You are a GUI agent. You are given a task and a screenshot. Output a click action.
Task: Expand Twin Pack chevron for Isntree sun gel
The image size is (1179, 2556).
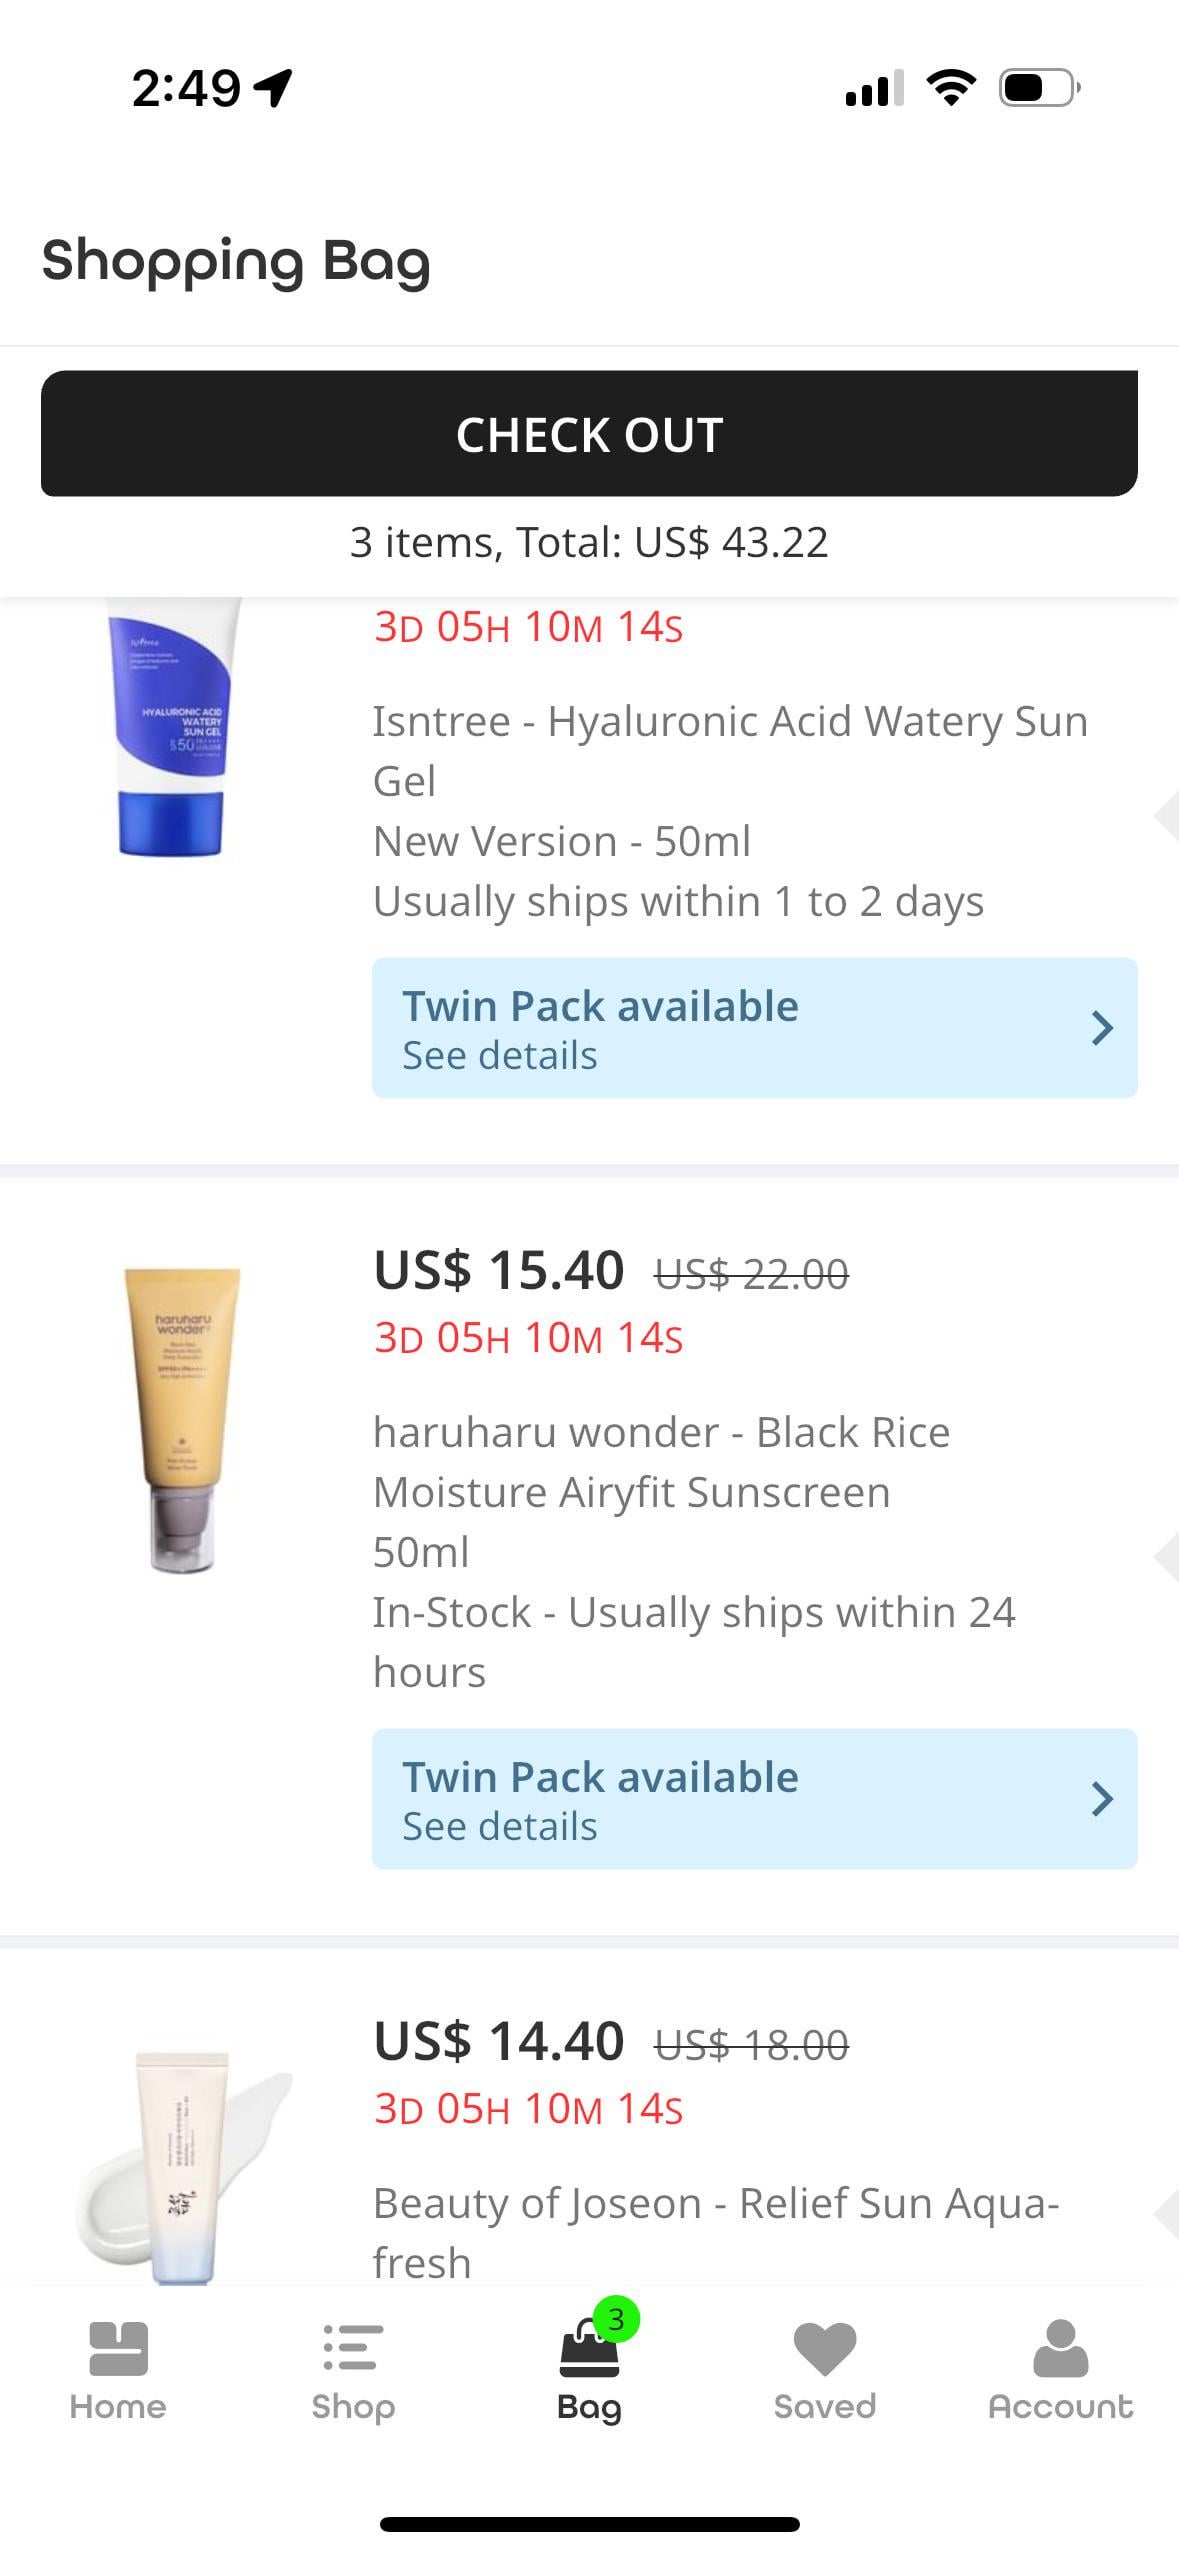(x=1102, y=1028)
